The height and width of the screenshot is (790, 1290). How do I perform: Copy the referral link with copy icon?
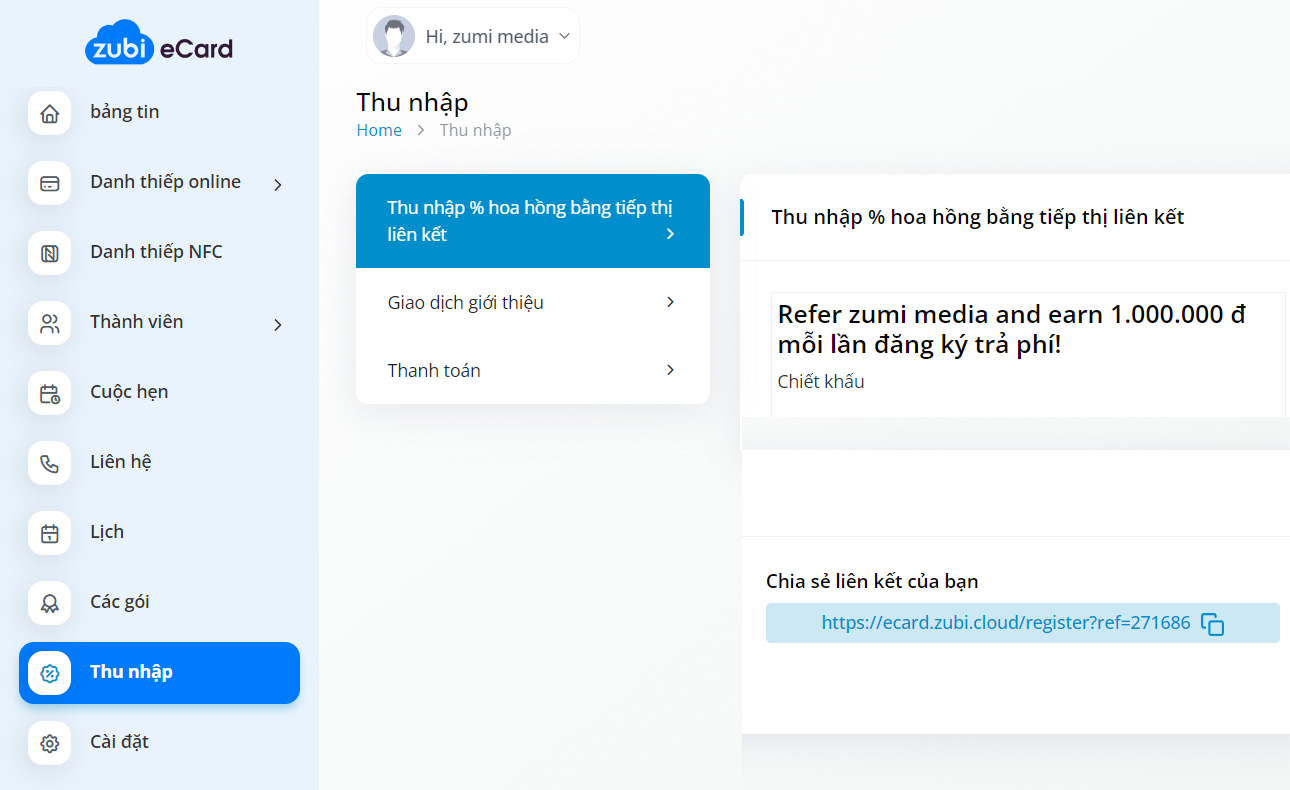(x=1212, y=624)
